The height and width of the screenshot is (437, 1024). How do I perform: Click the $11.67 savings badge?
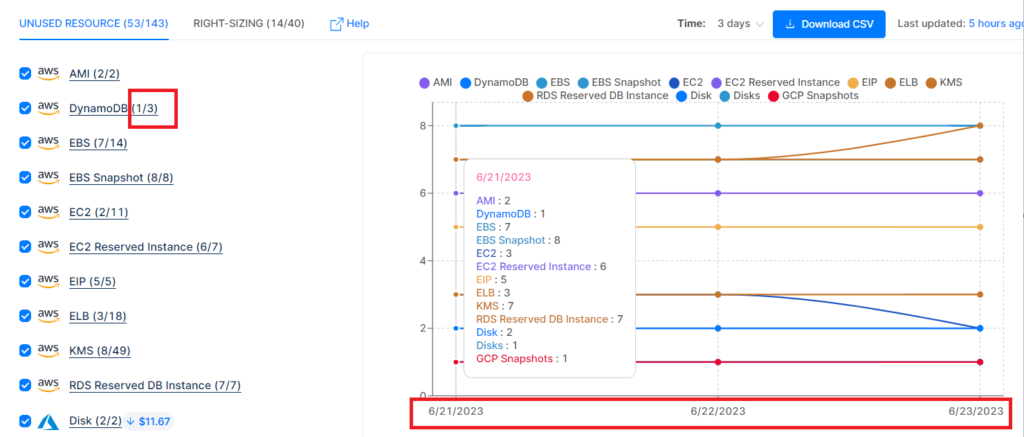[150, 421]
